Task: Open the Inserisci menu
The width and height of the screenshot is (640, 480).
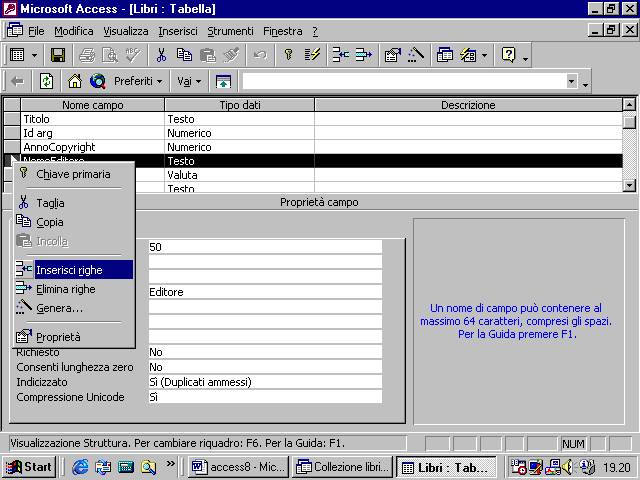Action: (178, 31)
